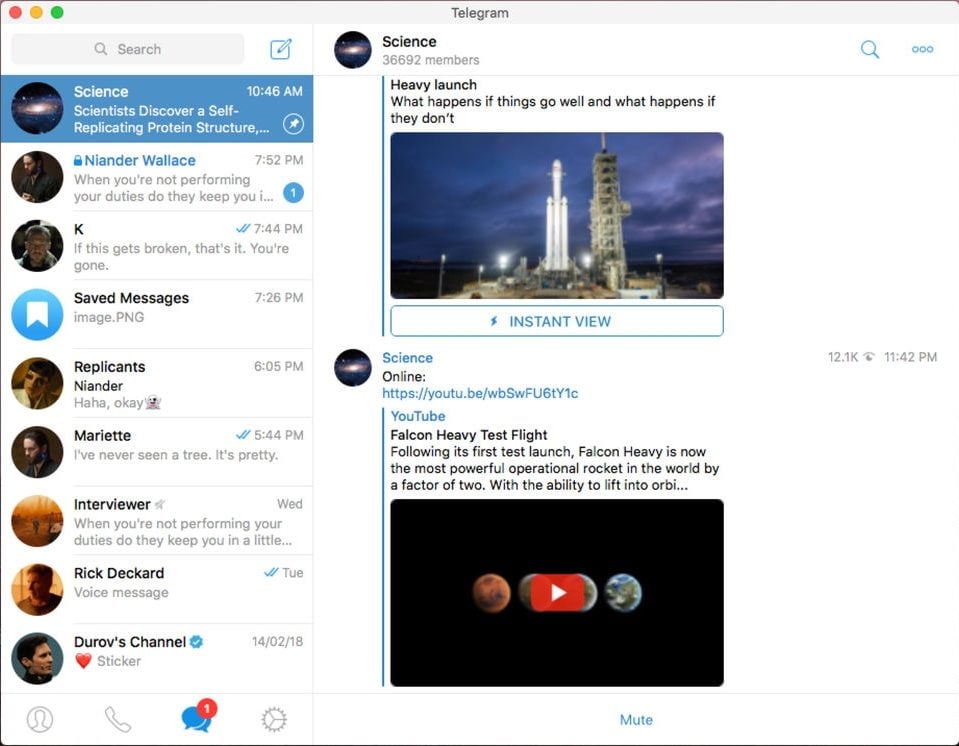The height and width of the screenshot is (746, 959).
Task: Open Settings via the gear icon
Action: [274, 719]
